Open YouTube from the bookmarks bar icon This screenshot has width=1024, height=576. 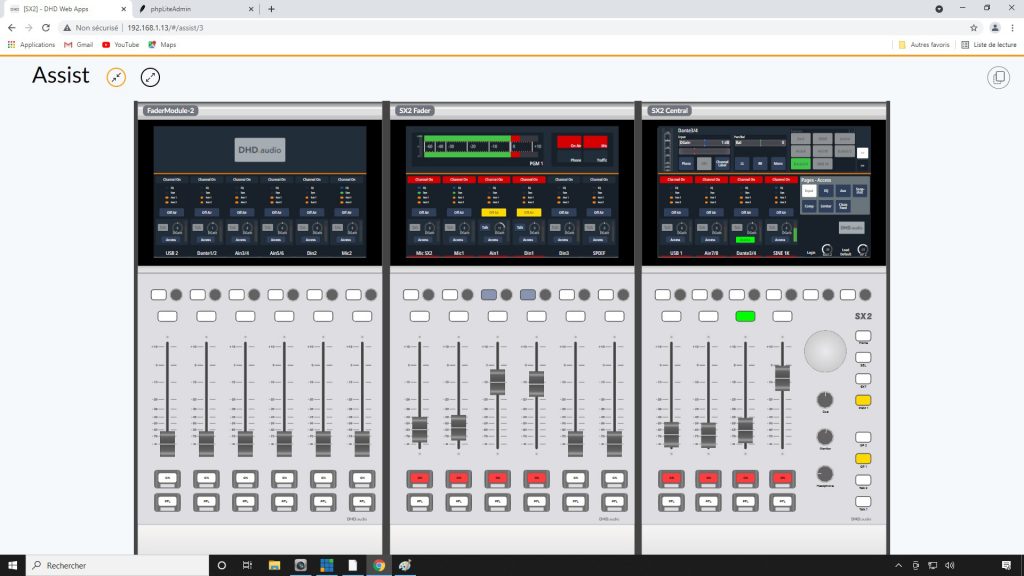[122, 44]
